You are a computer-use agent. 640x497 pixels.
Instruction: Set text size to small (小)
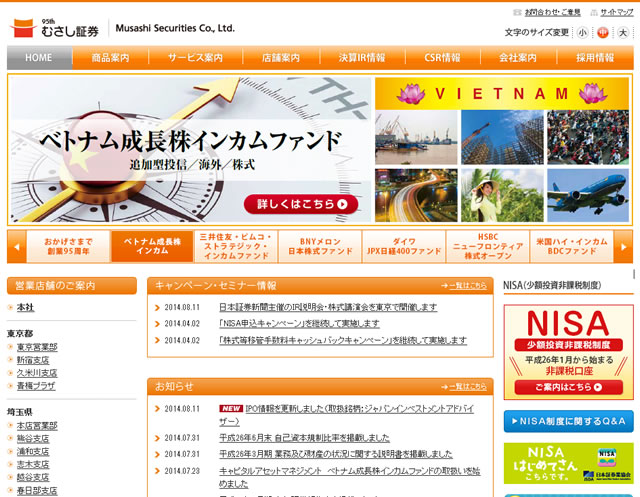coord(582,32)
